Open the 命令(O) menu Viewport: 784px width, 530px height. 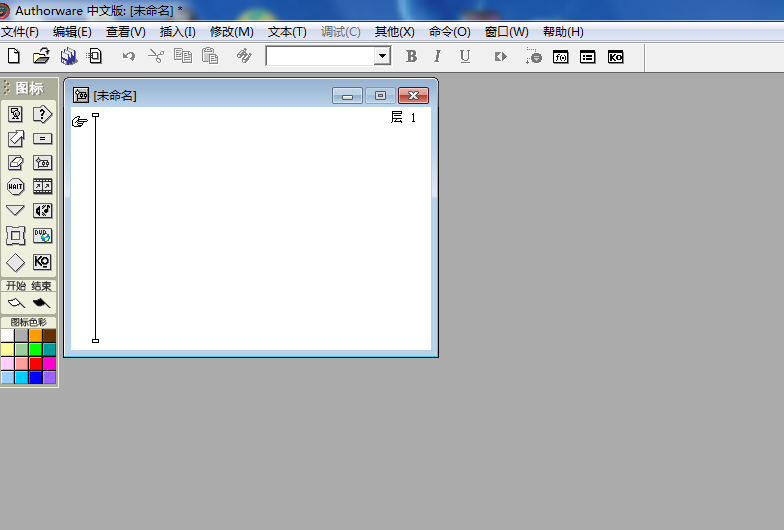tap(450, 32)
